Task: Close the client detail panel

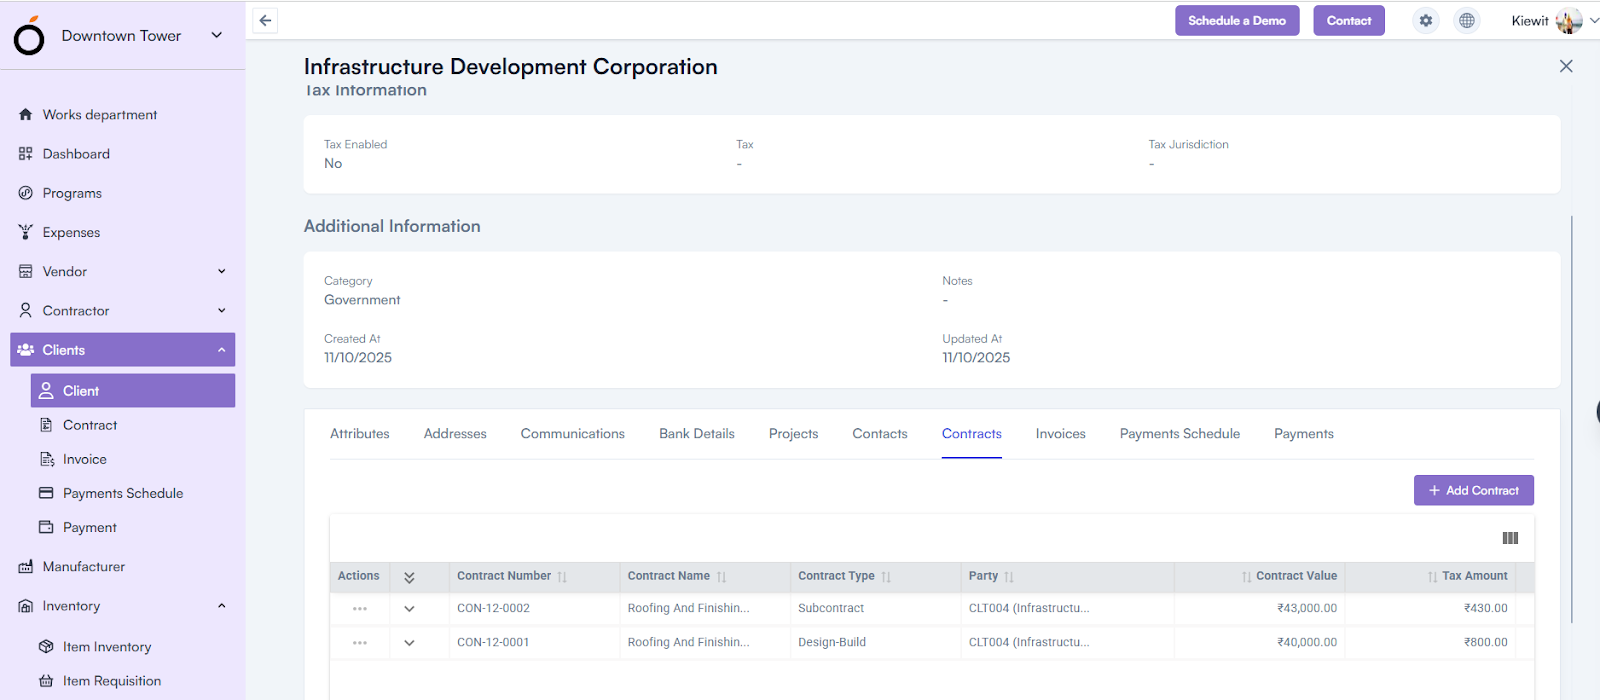Action: pyautogui.click(x=1566, y=66)
